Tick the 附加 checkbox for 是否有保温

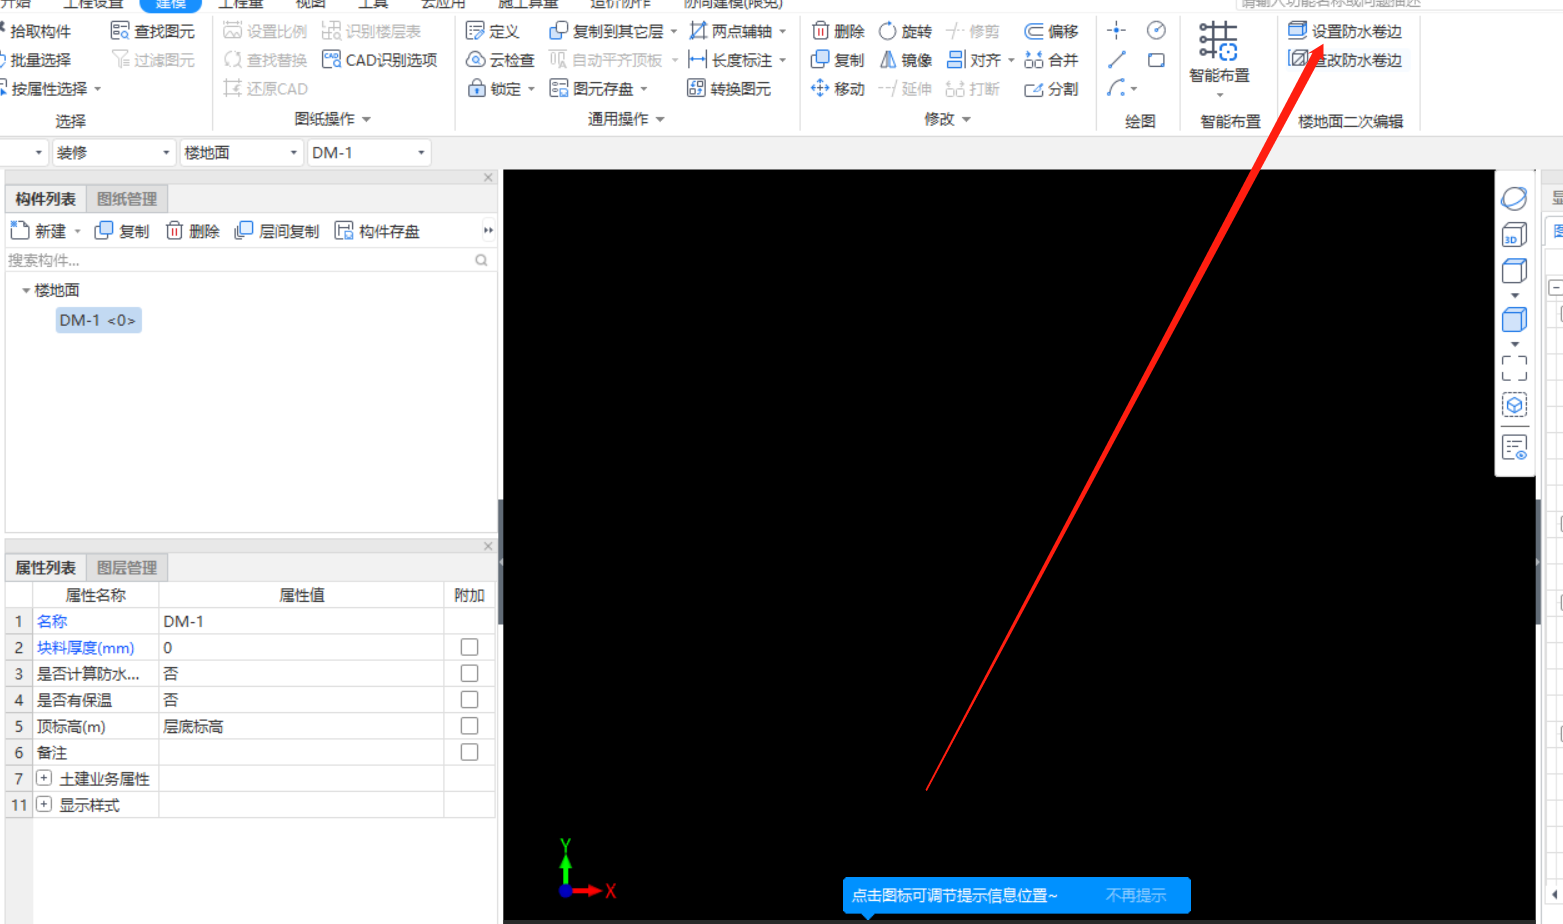[469, 699]
